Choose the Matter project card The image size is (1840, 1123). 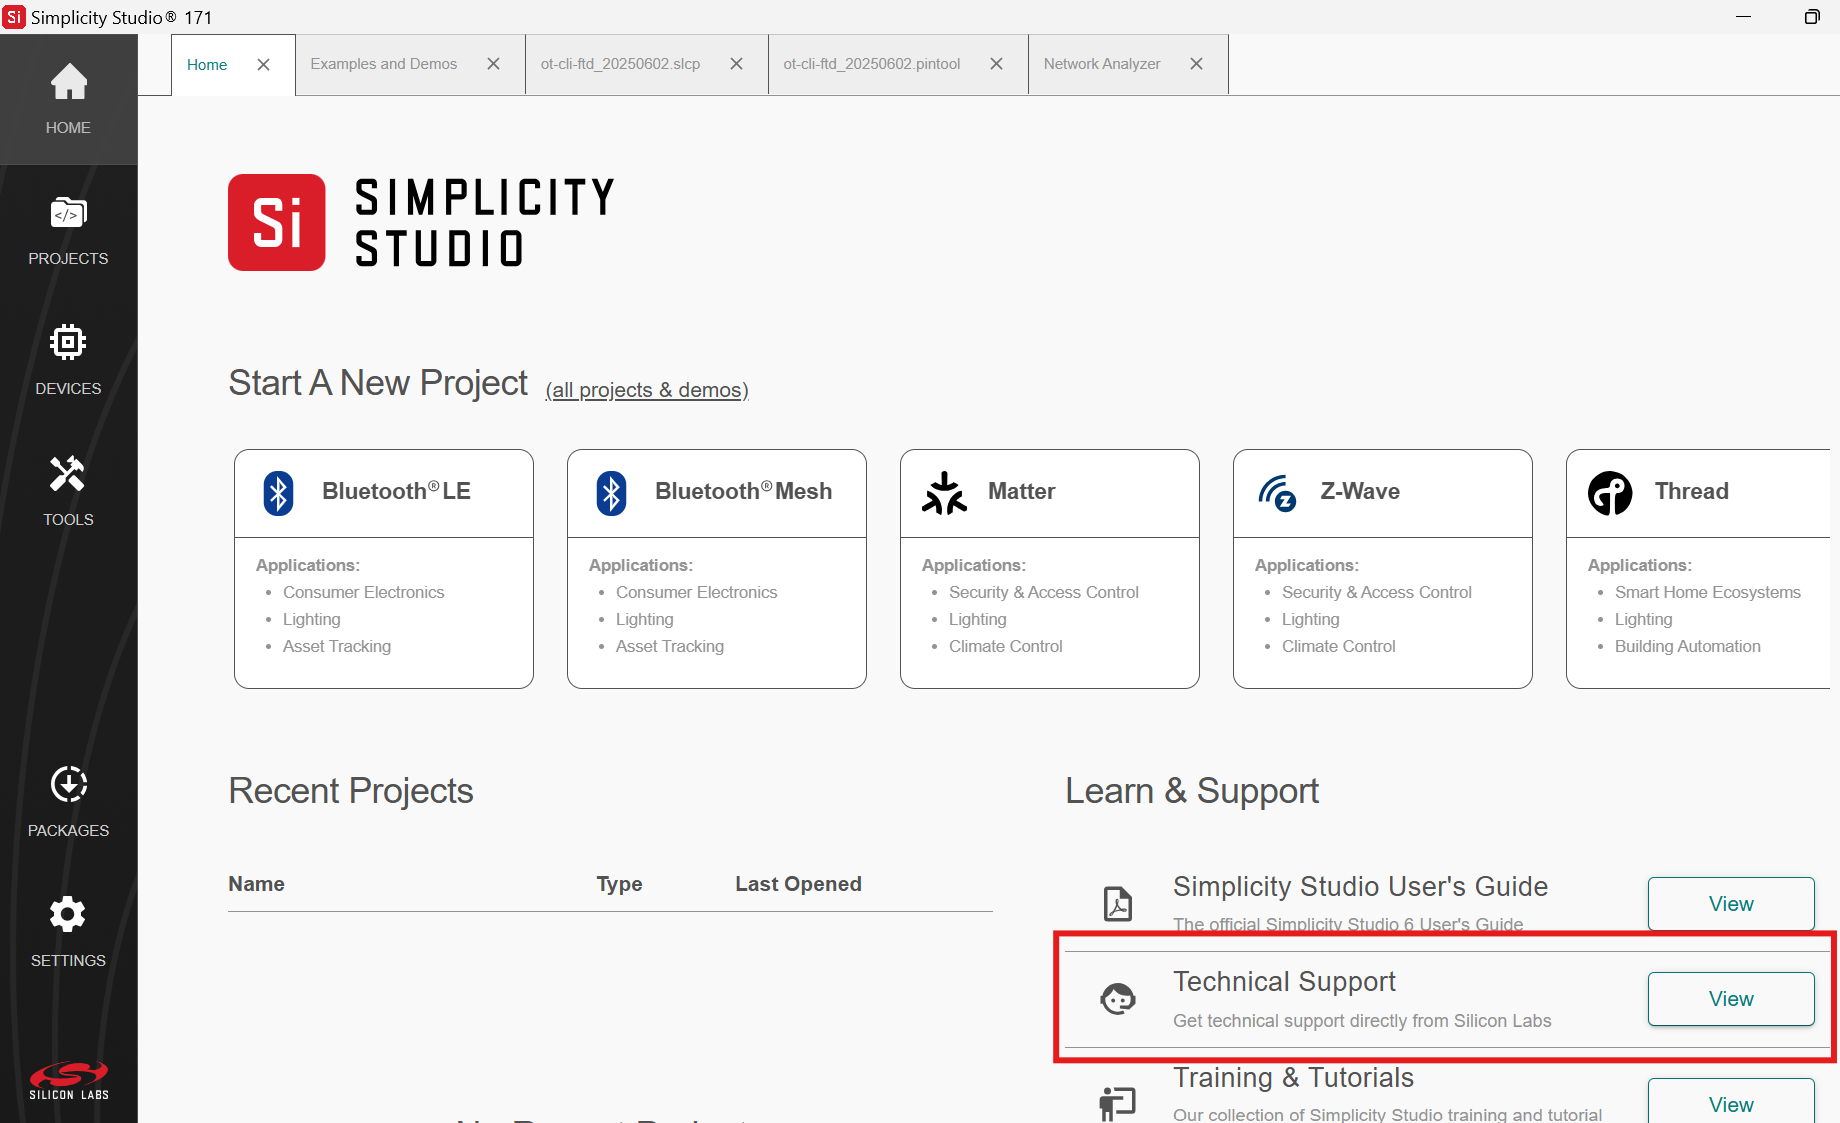pos(1050,568)
